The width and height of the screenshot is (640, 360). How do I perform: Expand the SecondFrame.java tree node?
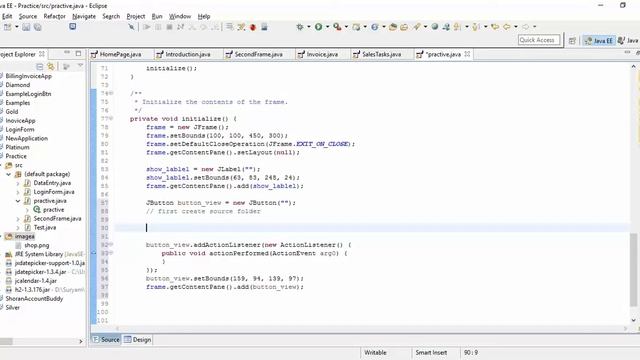pyautogui.click(x=18, y=219)
